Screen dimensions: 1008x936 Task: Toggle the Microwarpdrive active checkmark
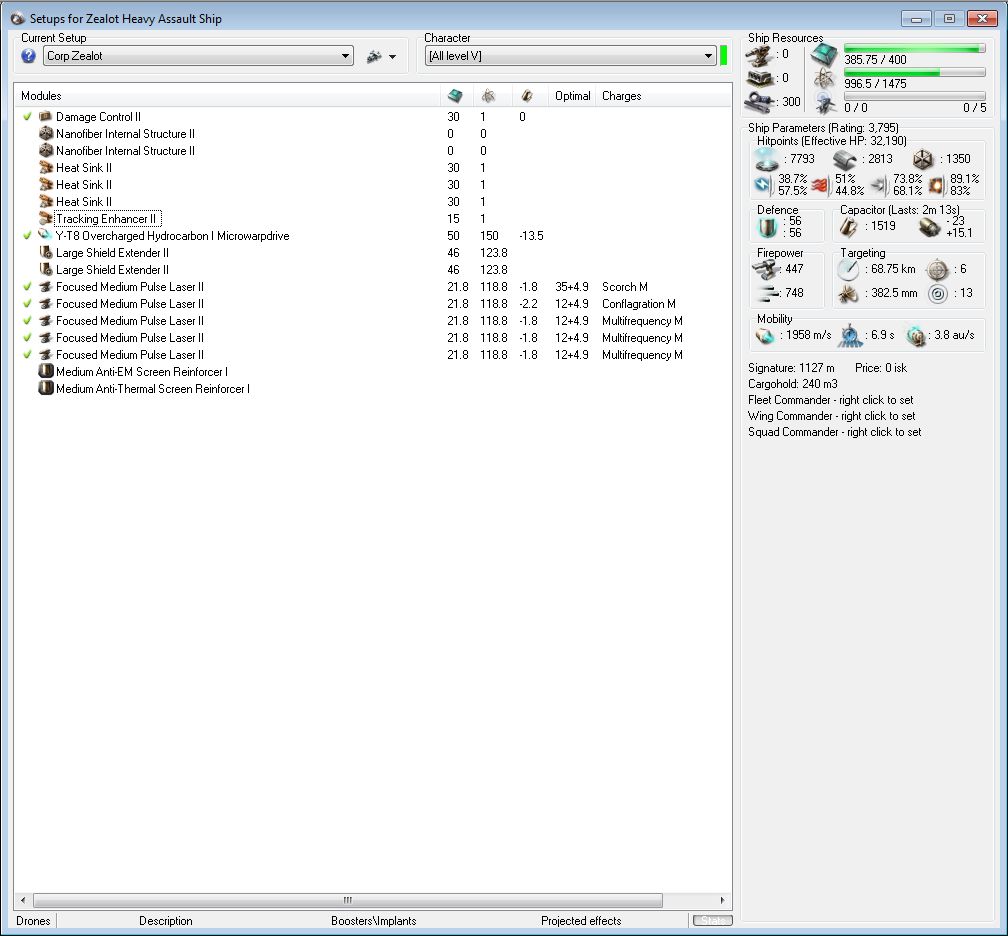click(27, 236)
